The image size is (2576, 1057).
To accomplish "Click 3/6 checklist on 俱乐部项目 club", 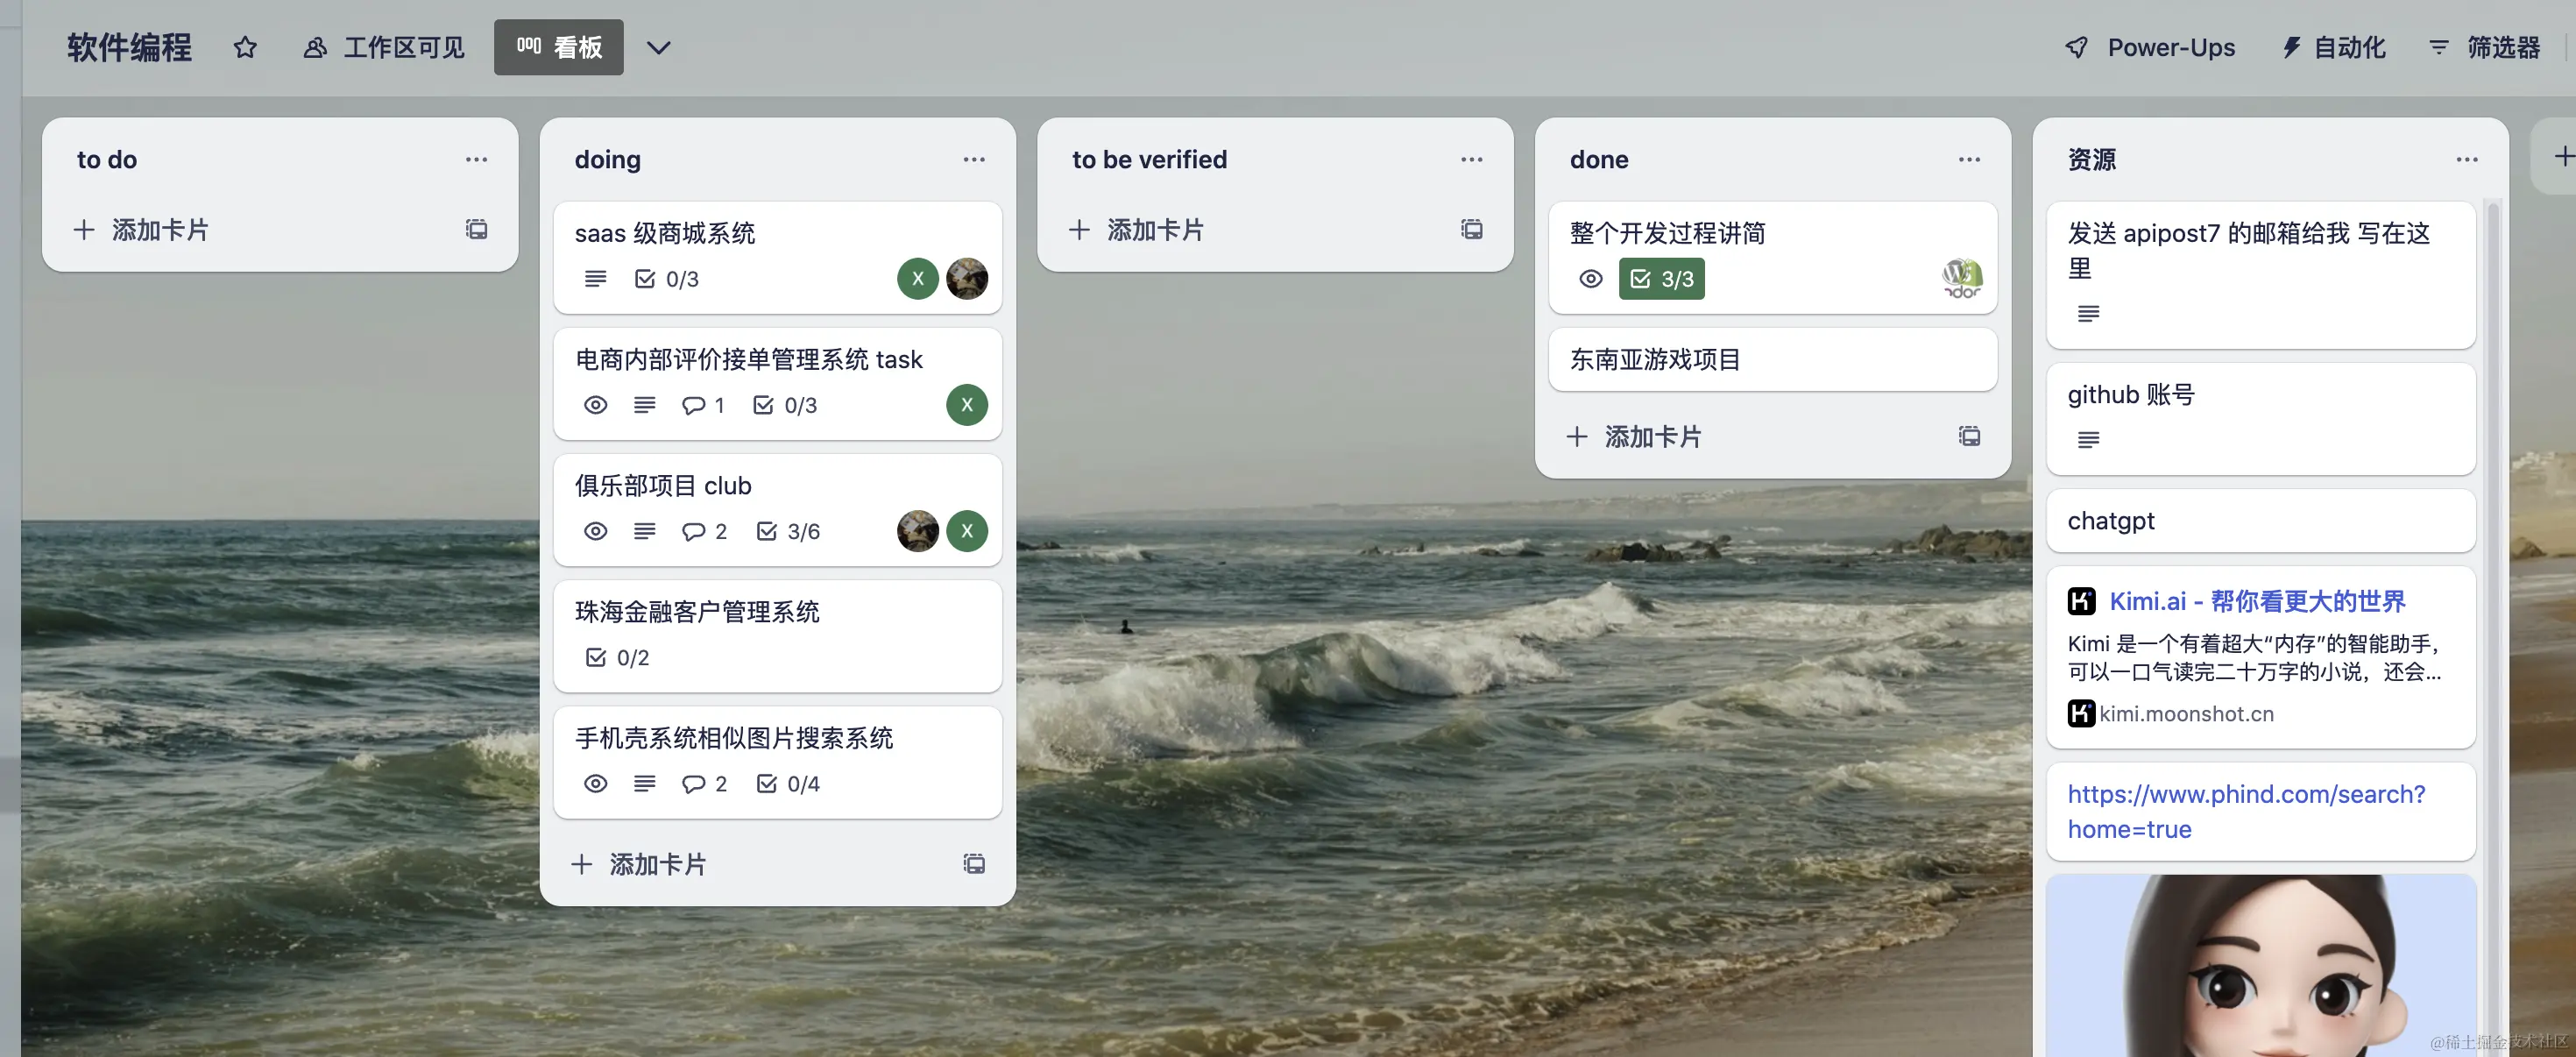I will click(788, 531).
